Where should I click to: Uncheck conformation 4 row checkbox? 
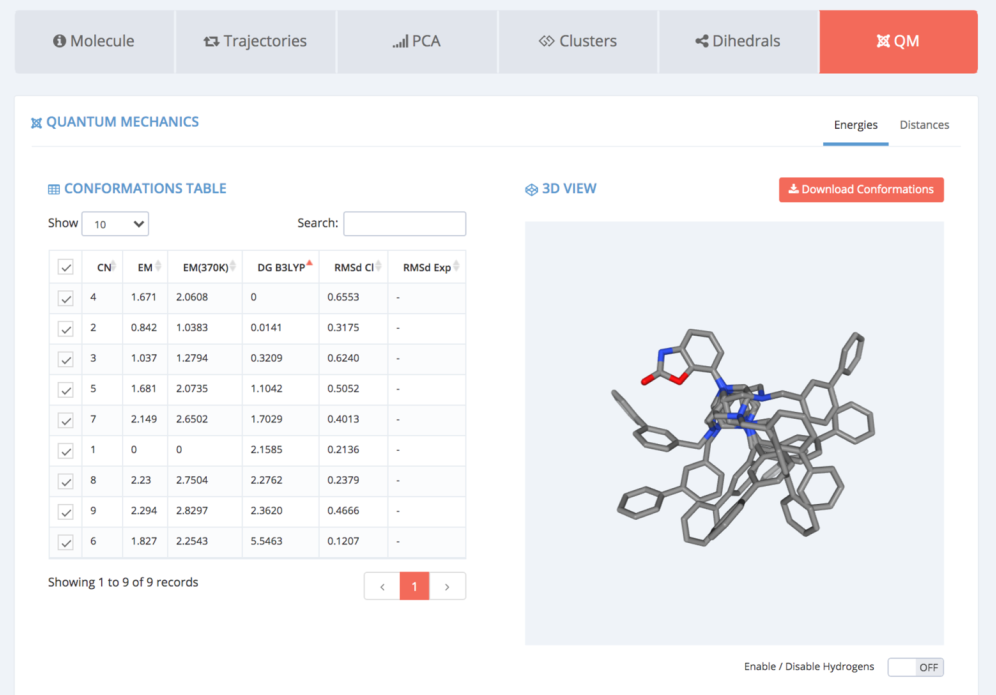click(x=66, y=298)
